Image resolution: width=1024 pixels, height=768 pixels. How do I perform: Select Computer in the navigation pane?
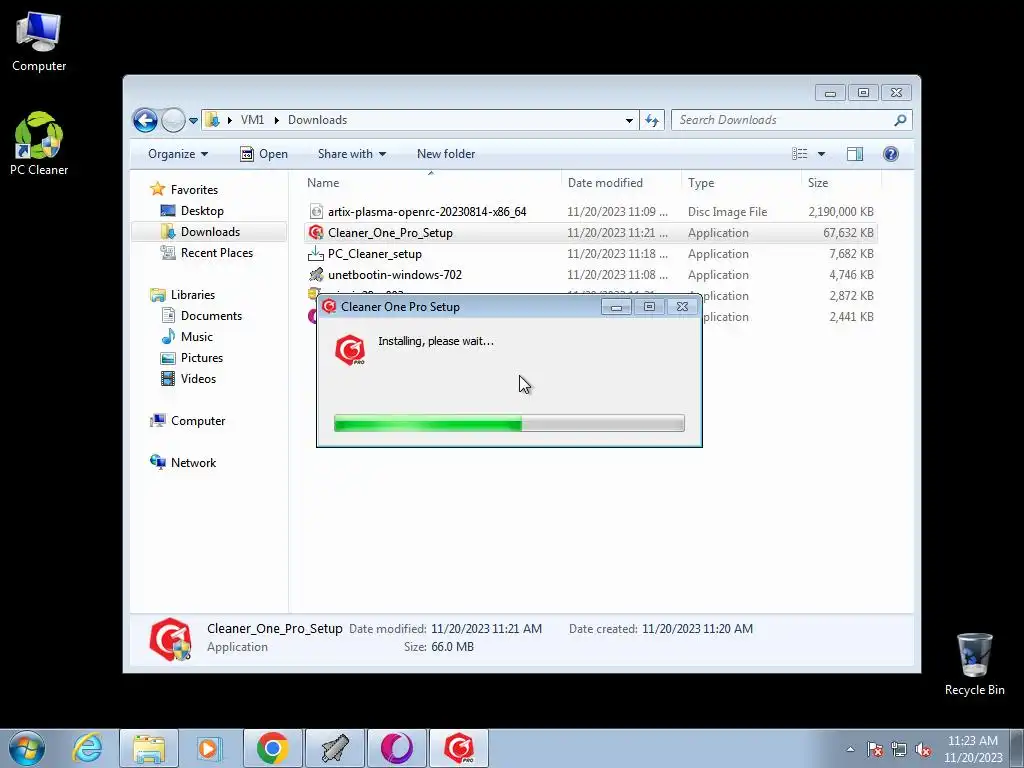coord(198,421)
